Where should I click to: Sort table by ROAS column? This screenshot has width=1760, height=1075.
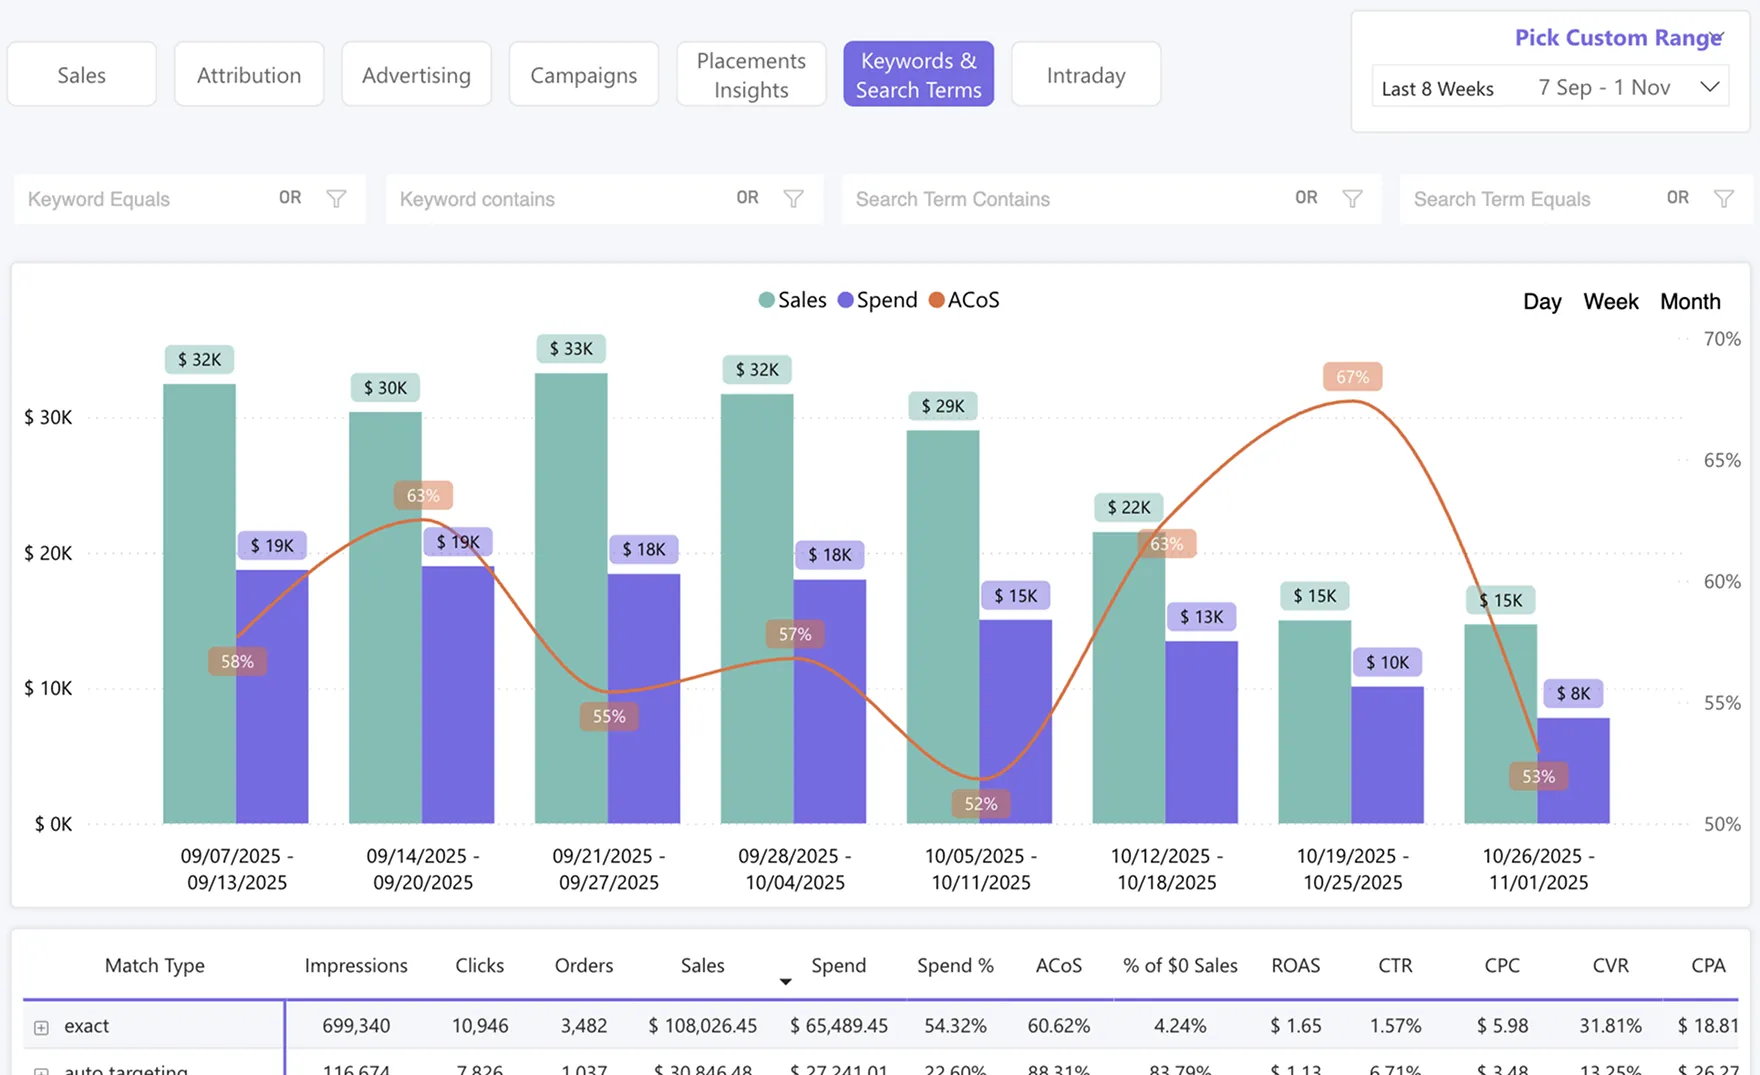point(1296,966)
